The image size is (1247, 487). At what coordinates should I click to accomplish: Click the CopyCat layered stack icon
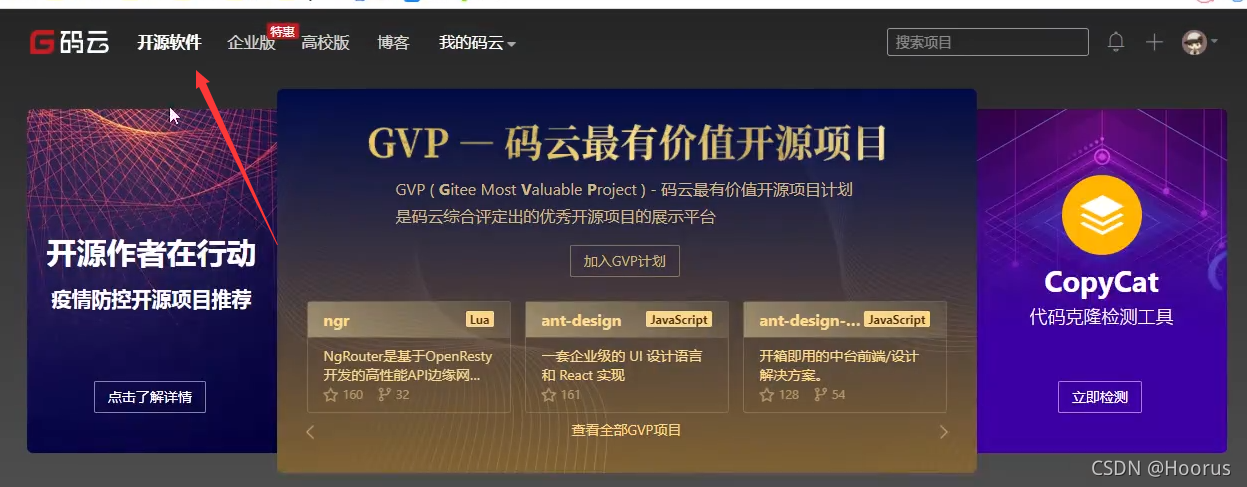click(x=1101, y=214)
